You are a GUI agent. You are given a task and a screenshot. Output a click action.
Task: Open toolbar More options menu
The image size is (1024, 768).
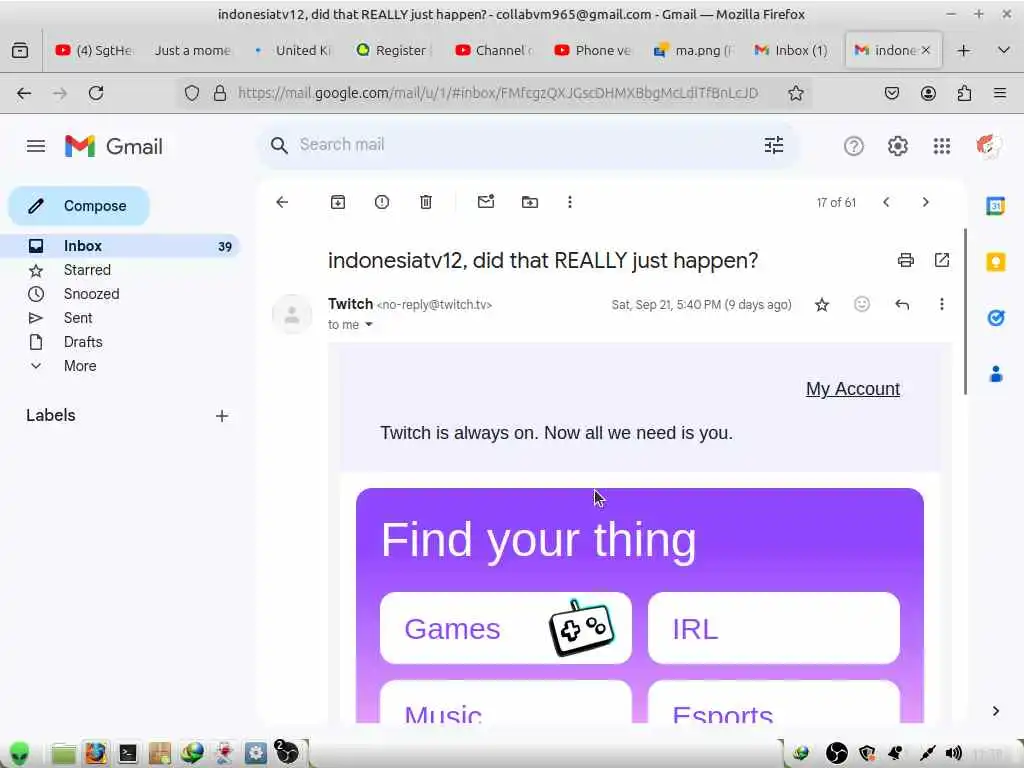(570, 202)
